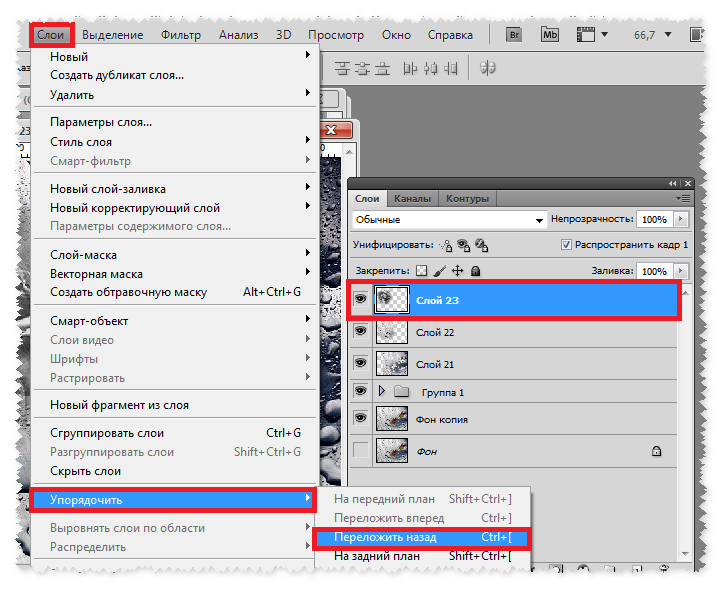Hide layer Слой 23
723x589 pixels.
360,299
